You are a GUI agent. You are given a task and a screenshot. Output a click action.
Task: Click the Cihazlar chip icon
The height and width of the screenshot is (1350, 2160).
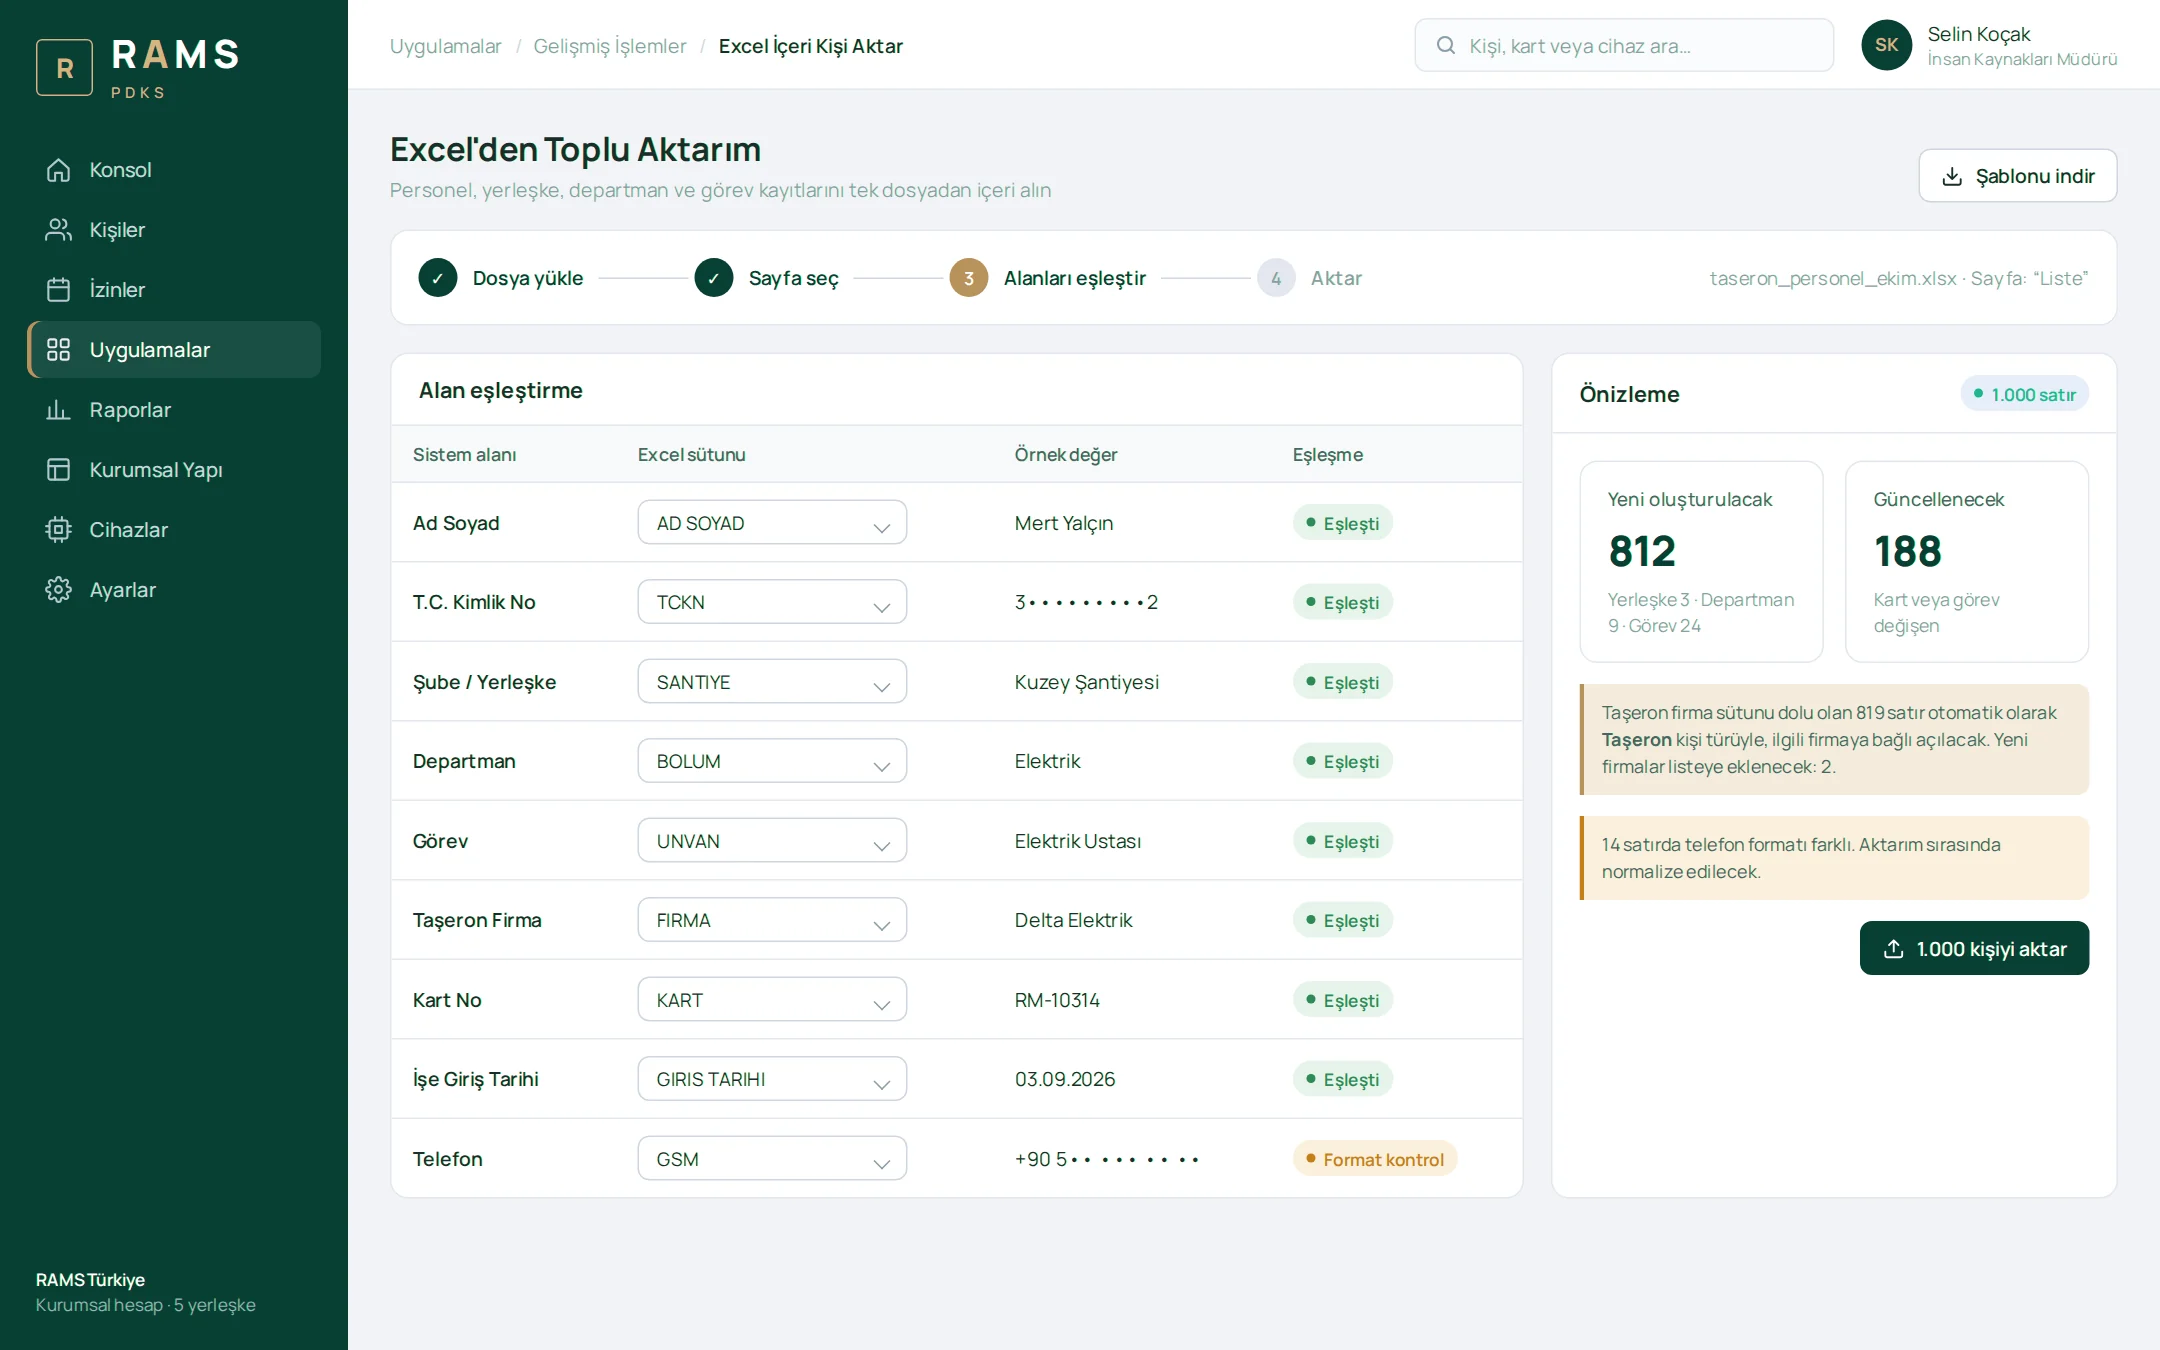(58, 530)
